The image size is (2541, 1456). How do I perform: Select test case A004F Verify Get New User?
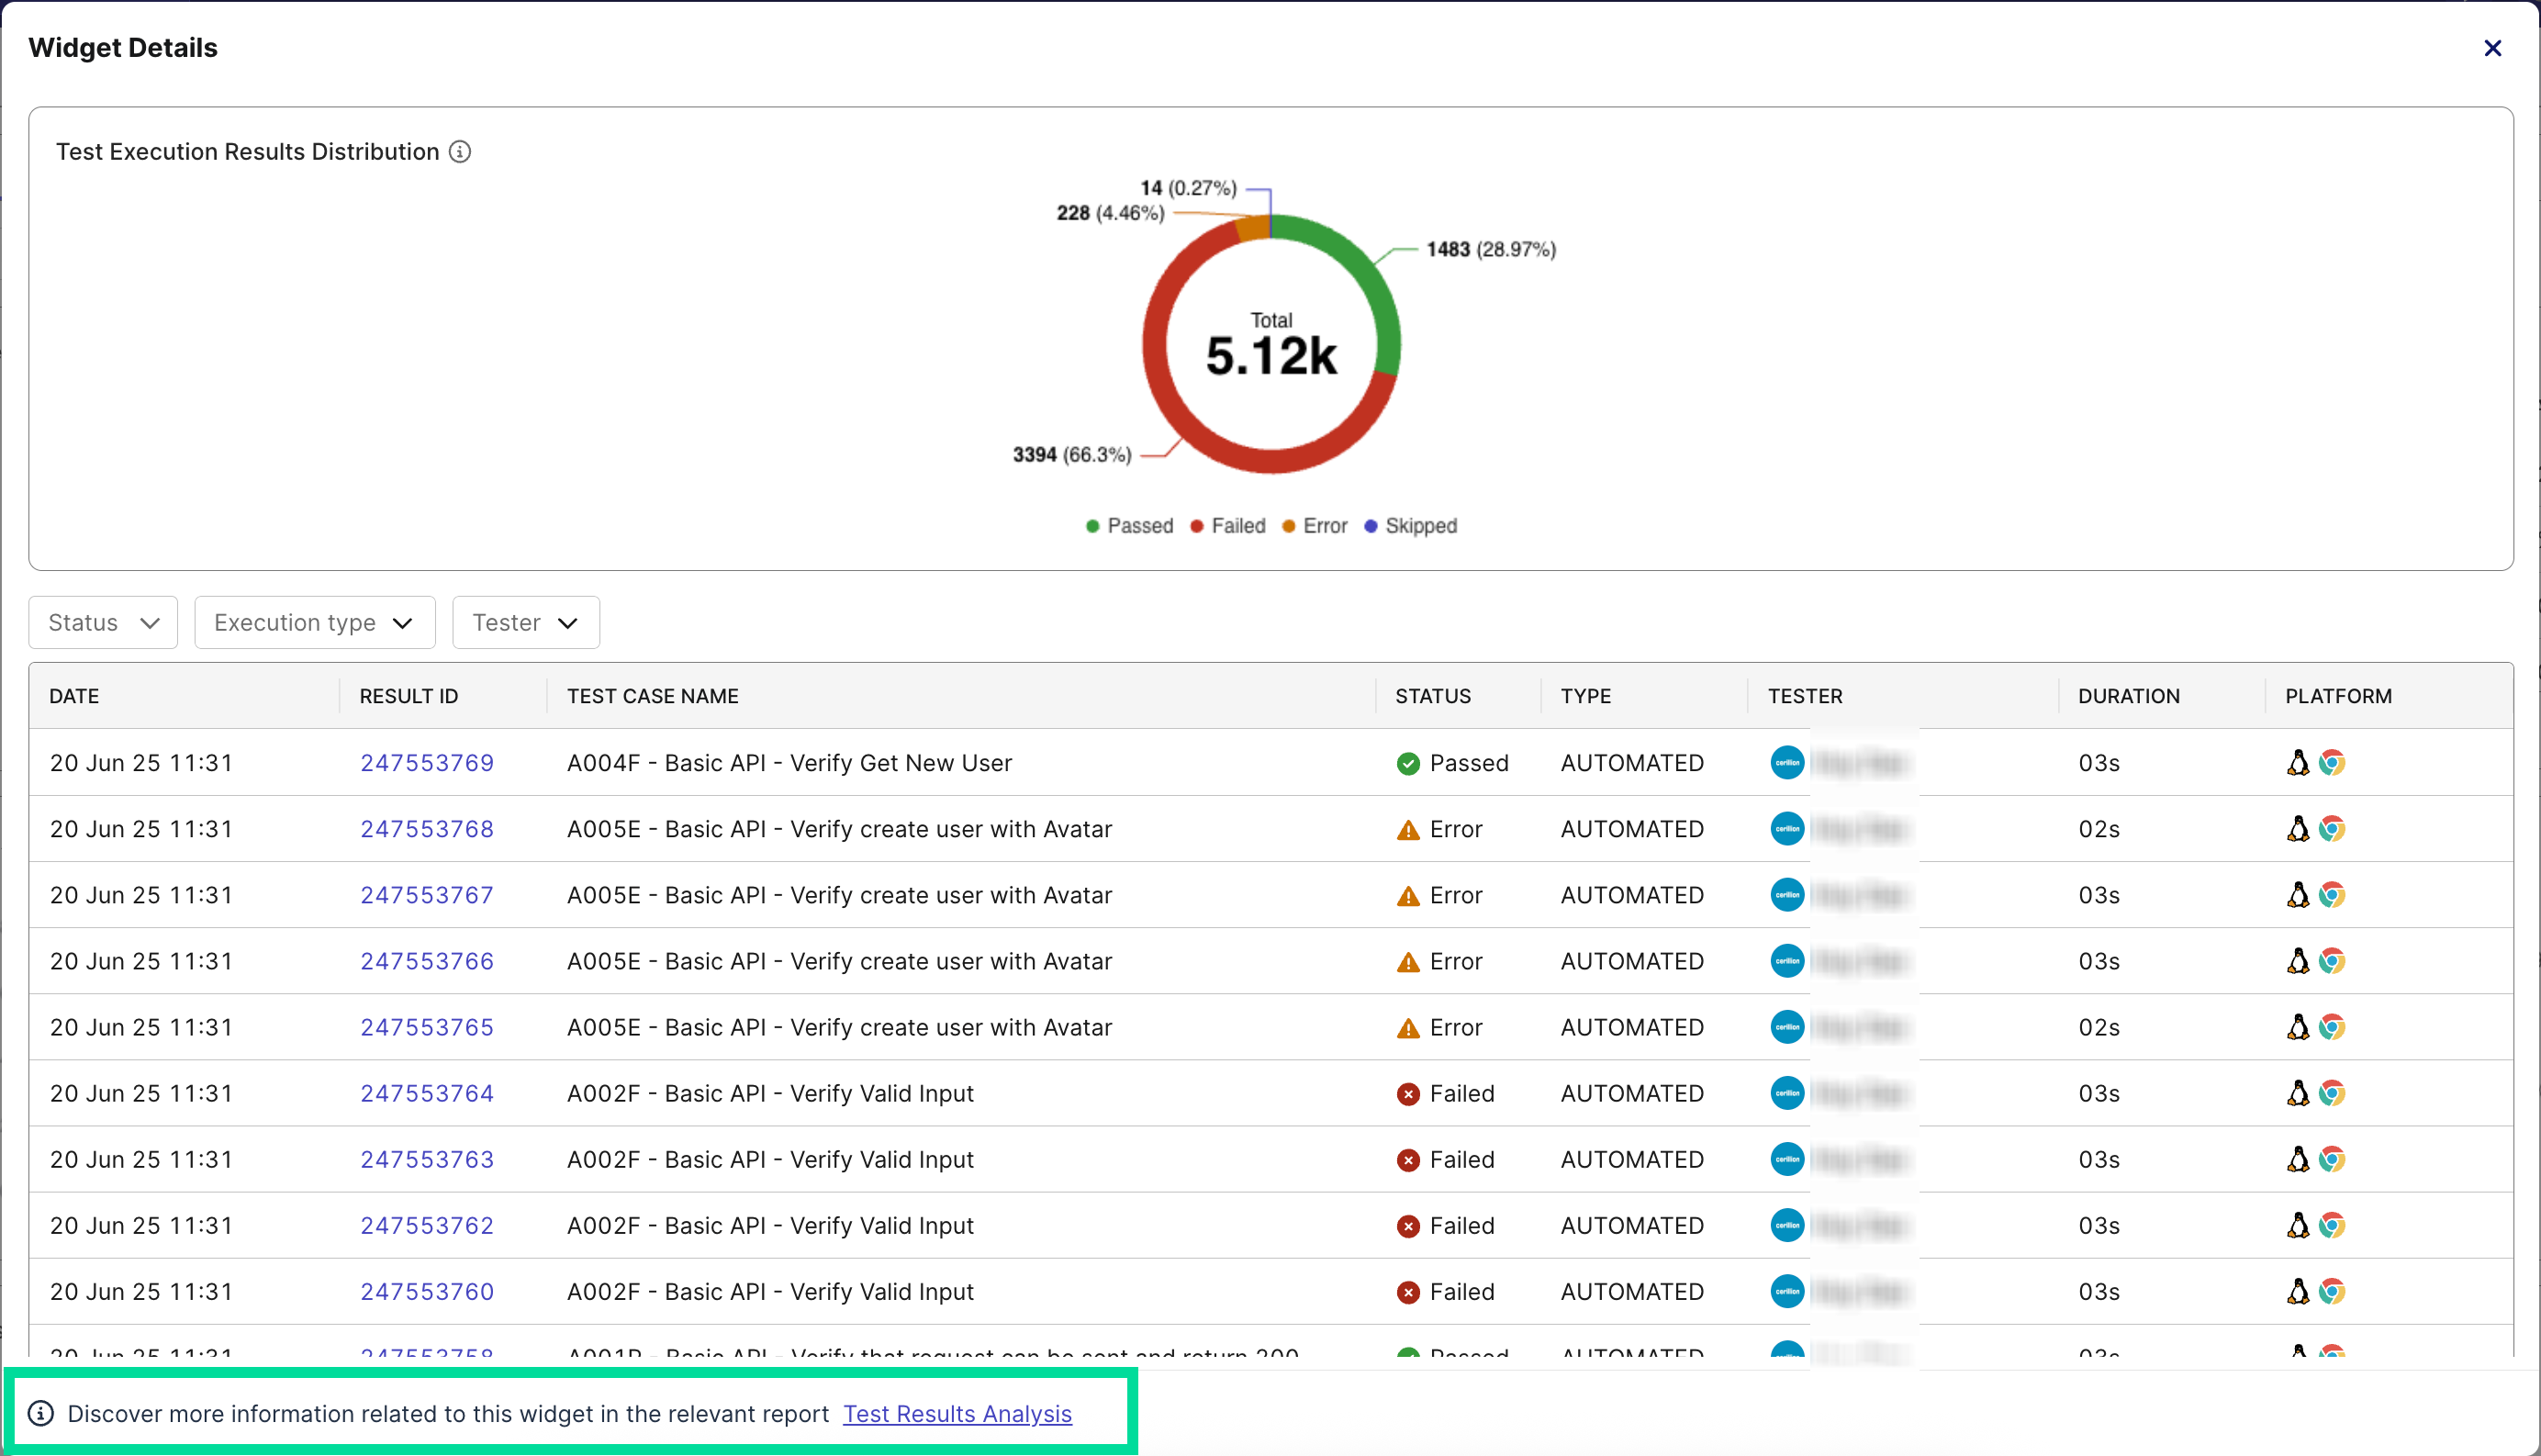[789, 763]
